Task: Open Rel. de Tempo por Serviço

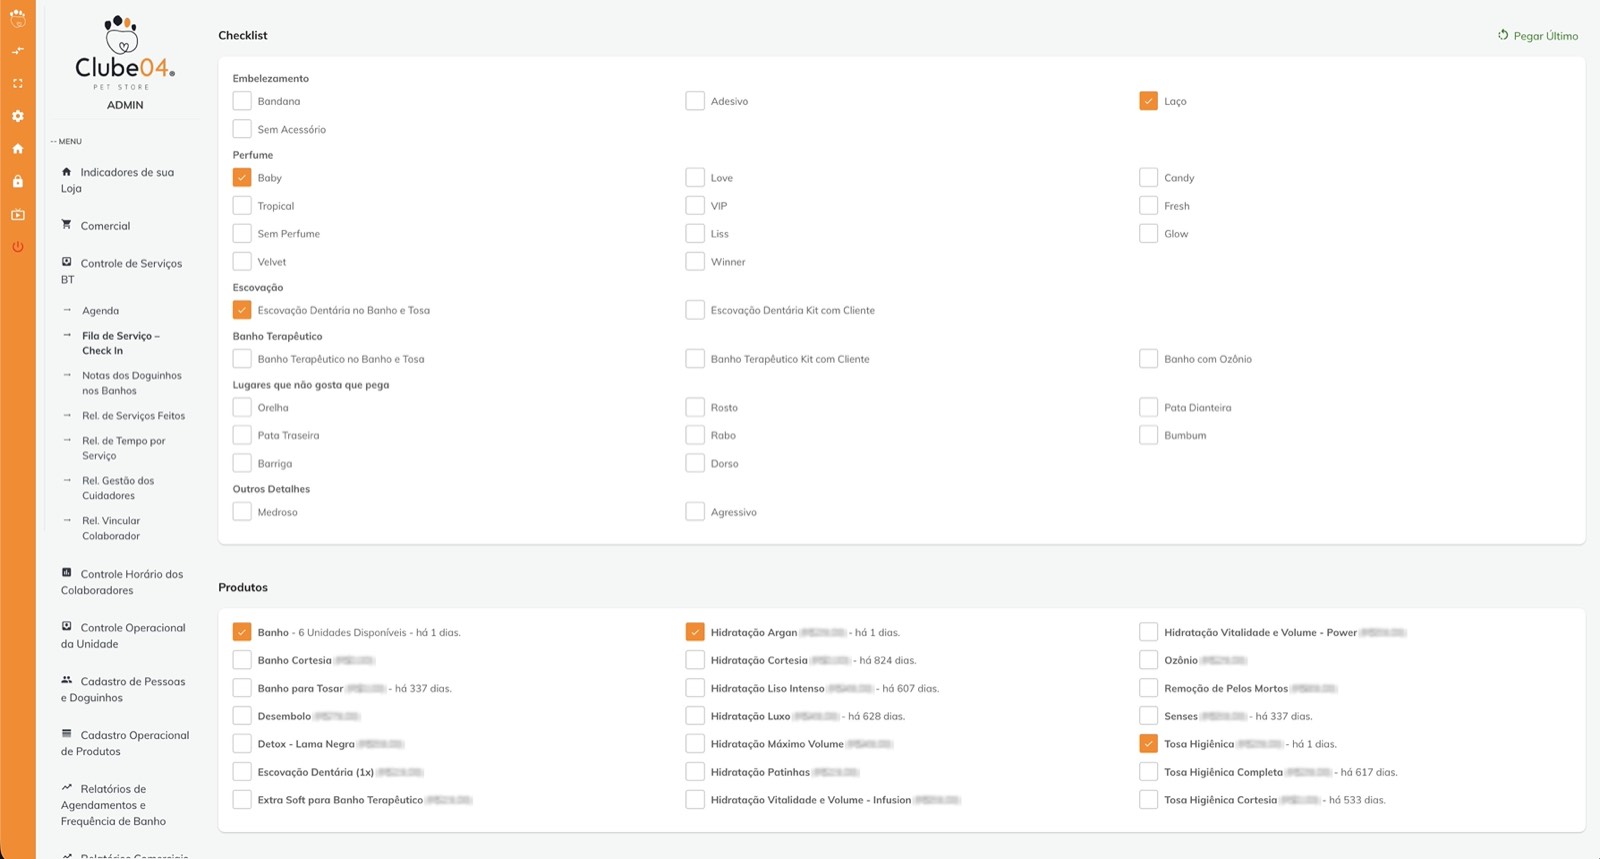Action: [x=123, y=448]
